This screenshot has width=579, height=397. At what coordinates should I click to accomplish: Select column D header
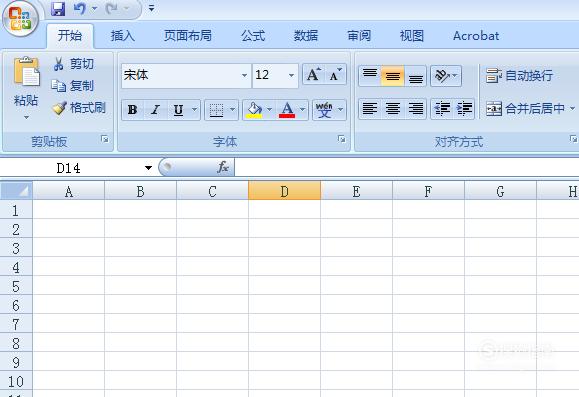(x=284, y=191)
